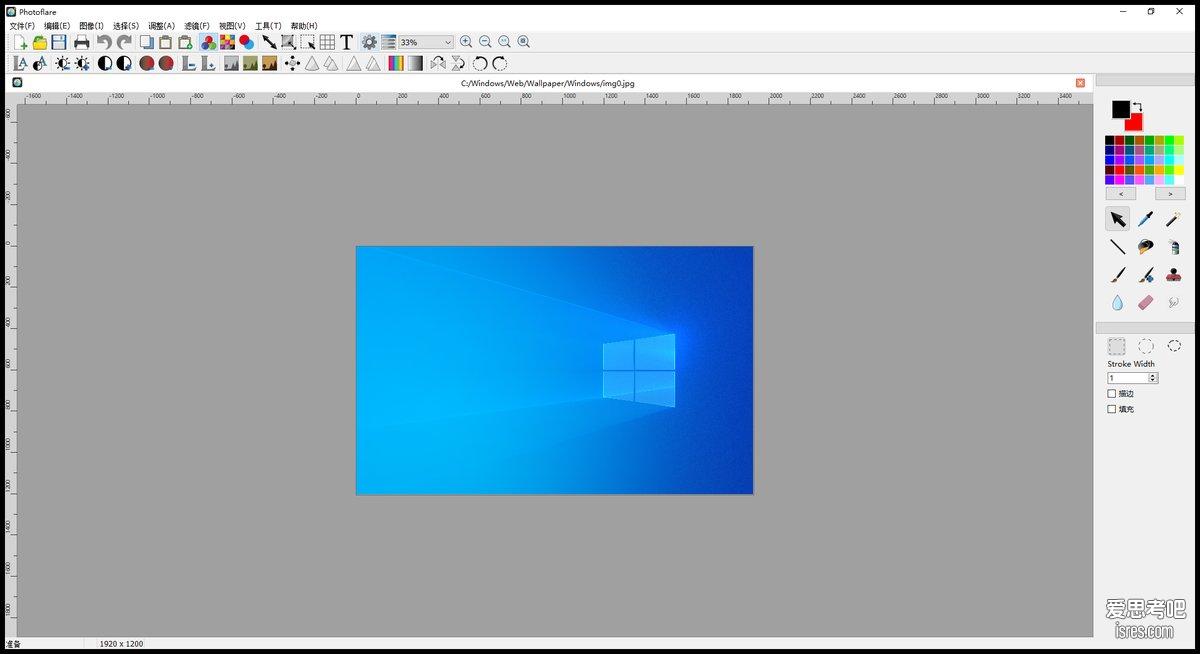Screen dimensions: 1200x654
Task: Click the black foreground color swatch
Action: click(1121, 109)
